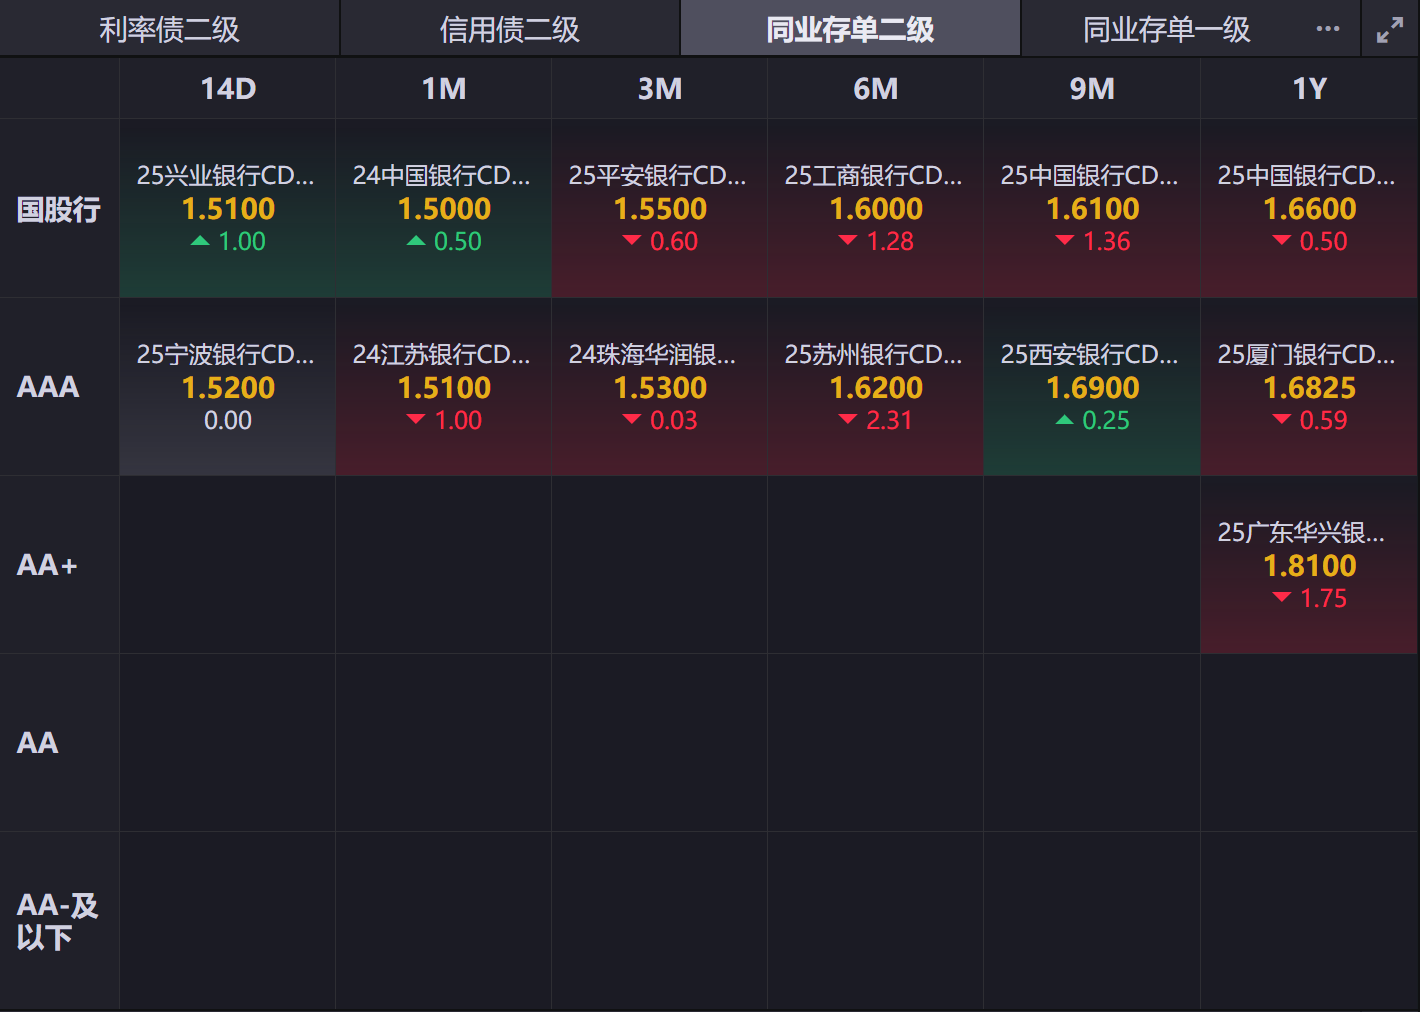Viewport: 1420px width, 1012px height.
Task: Click the 9M column header
Action: 1092,89
